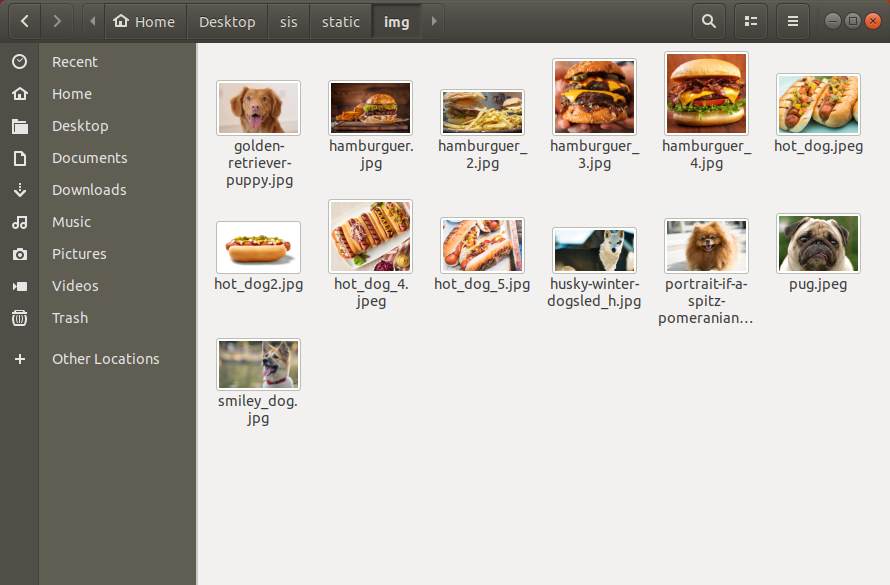The image size is (890, 585).
Task: Expand the chevron before the Home path button
Action: 90,20
